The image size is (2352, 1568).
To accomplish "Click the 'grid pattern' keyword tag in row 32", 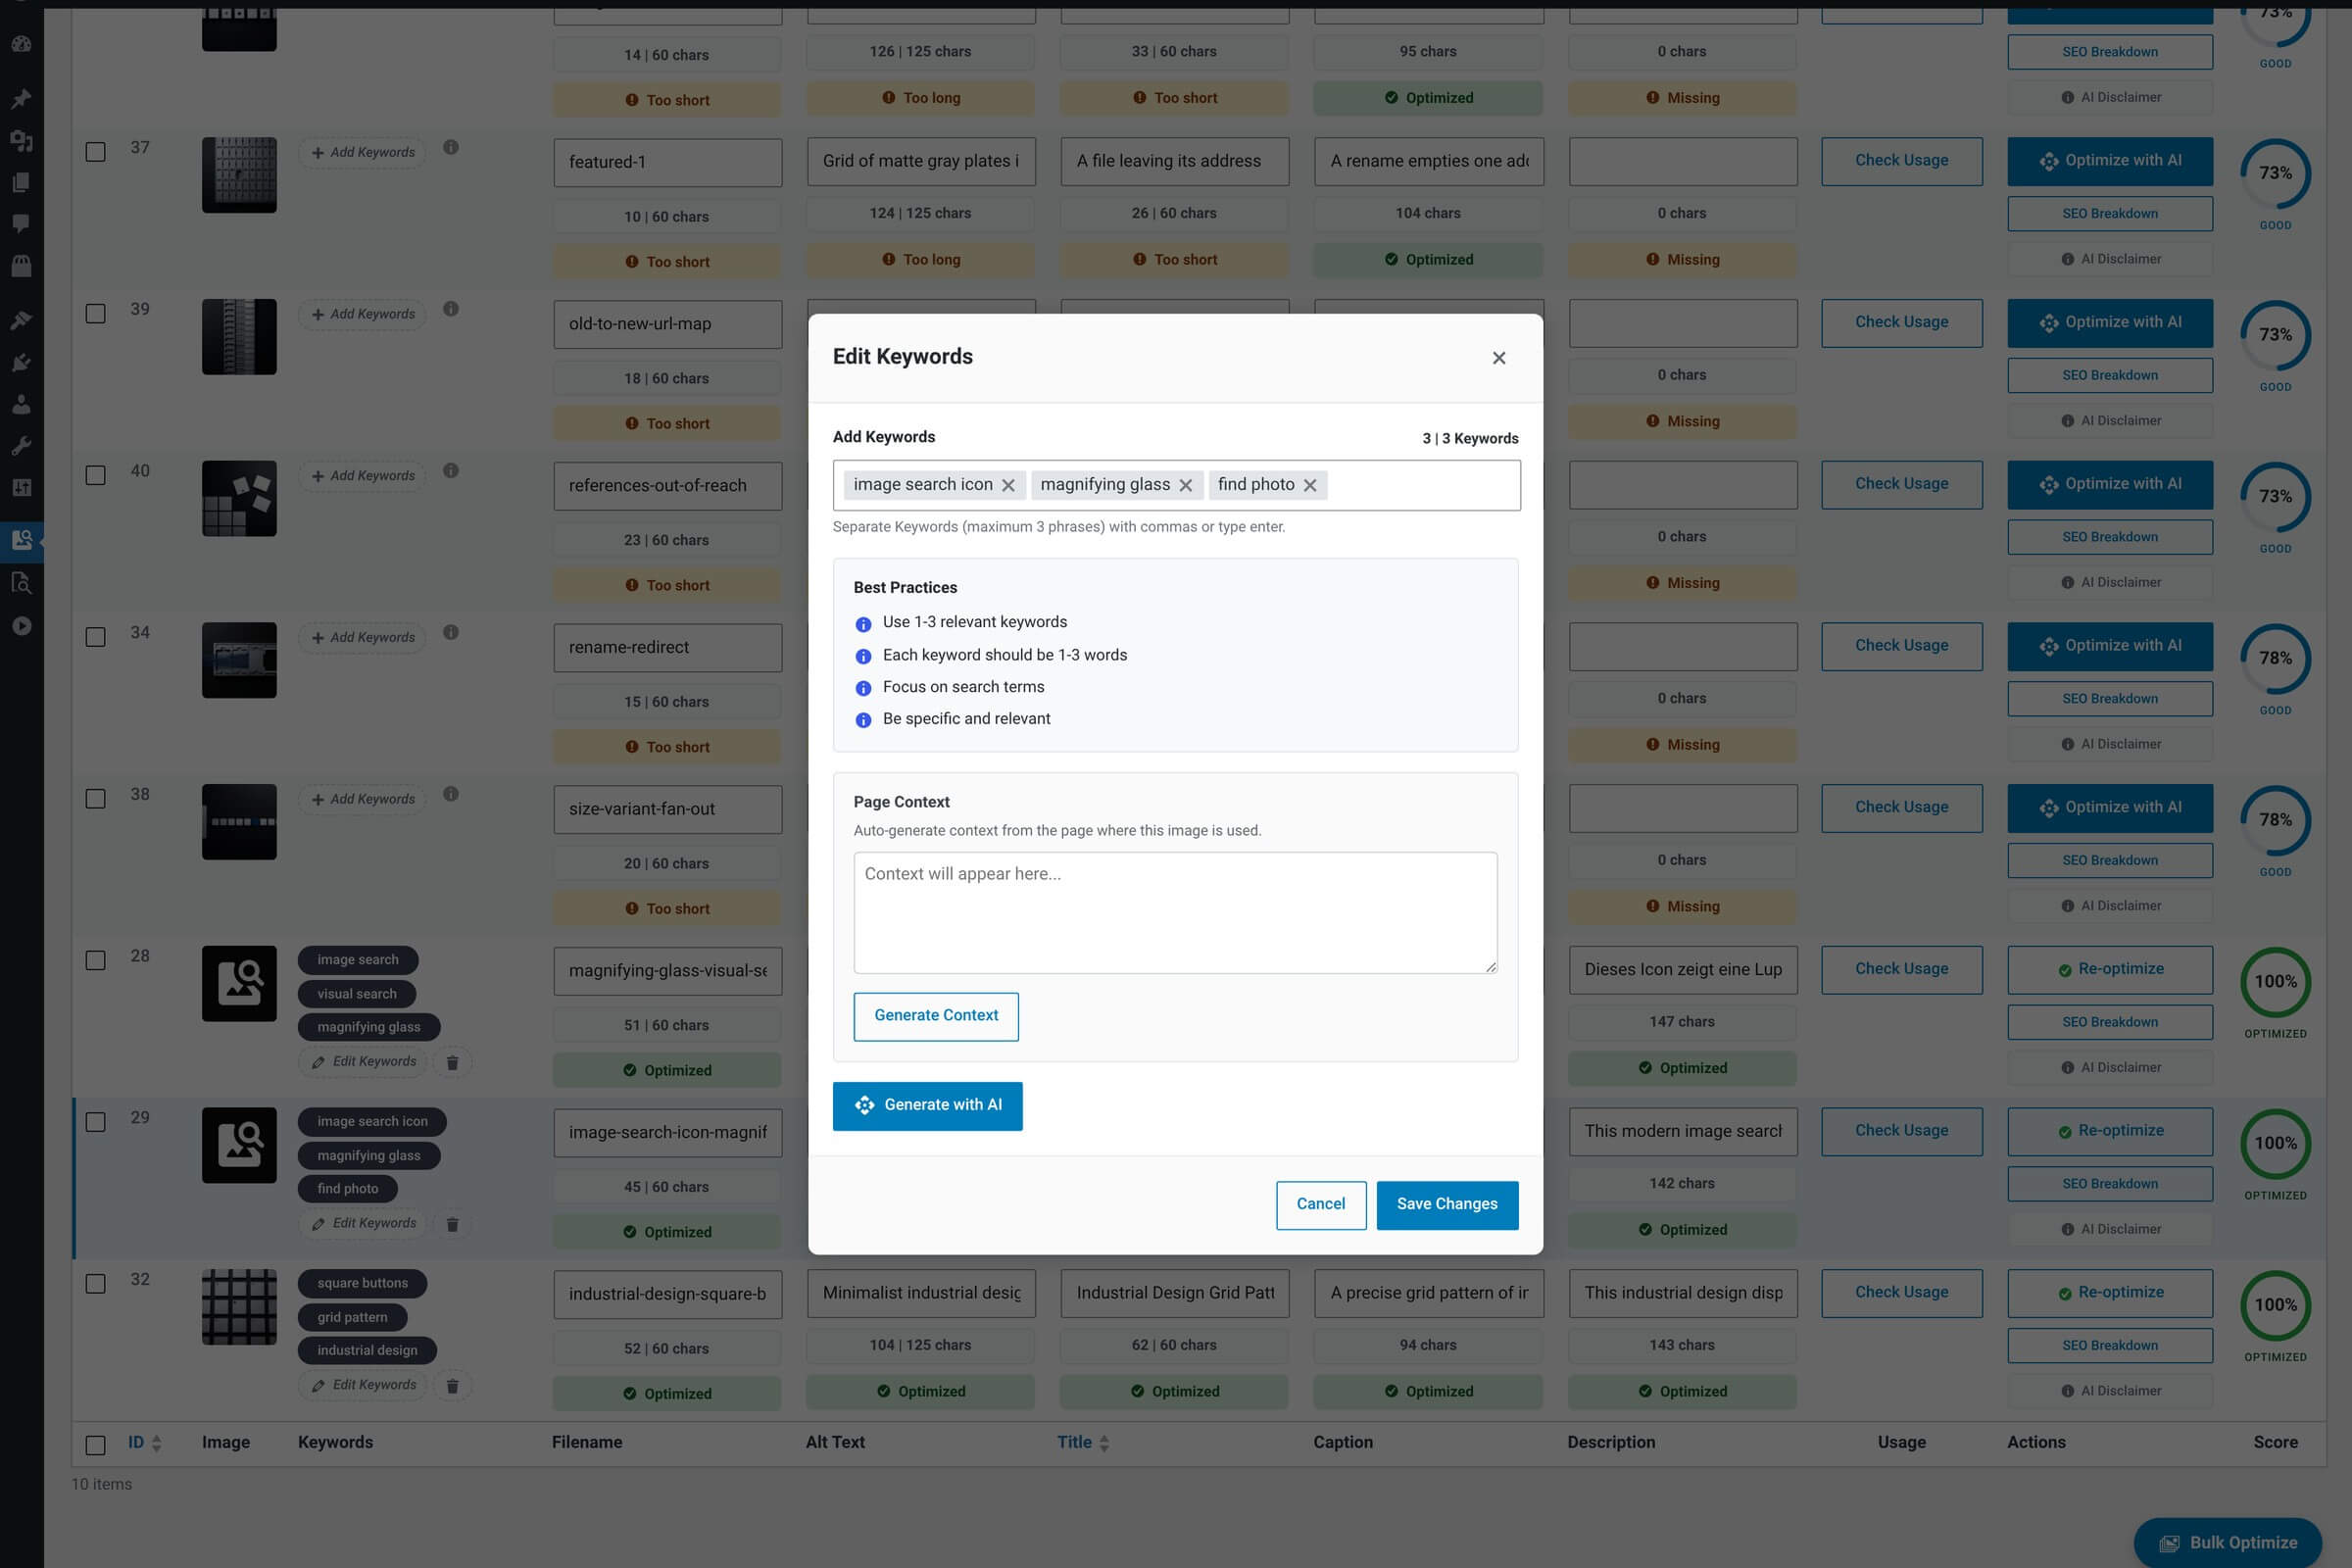I will point(352,1318).
